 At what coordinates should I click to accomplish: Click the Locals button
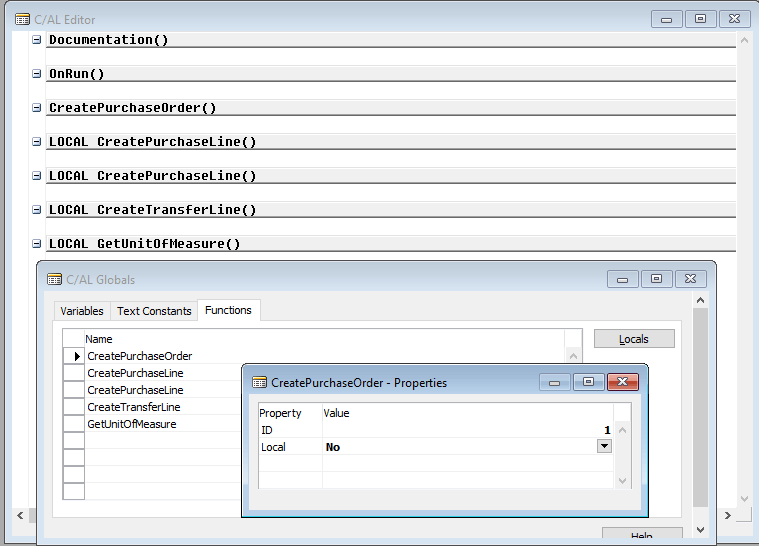click(634, 339)
